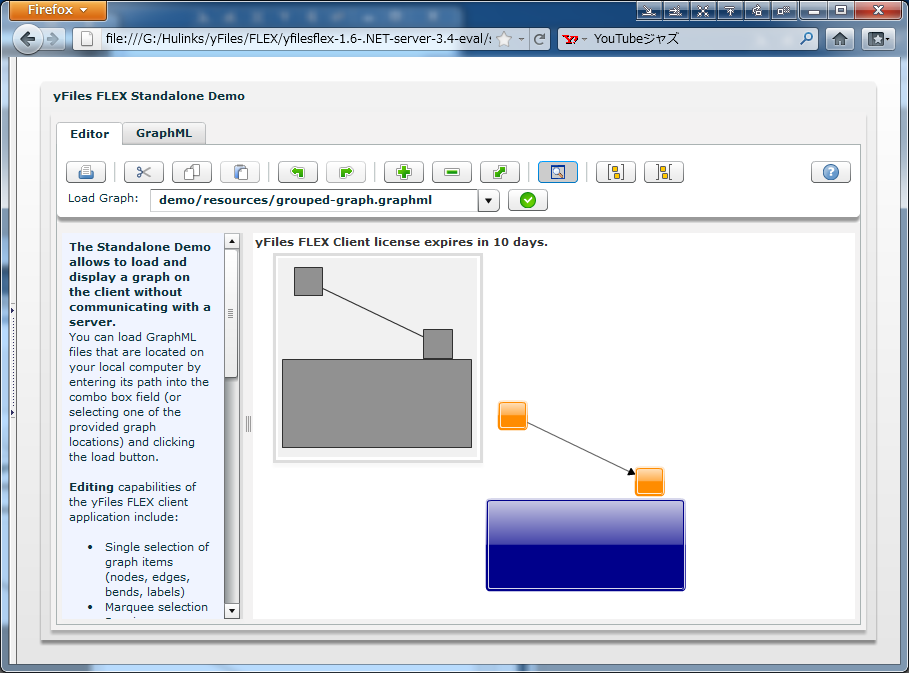909x673 pixels.
Task: Click the curved-arrow-over-square title bar icon
Action: click(757, 10)
